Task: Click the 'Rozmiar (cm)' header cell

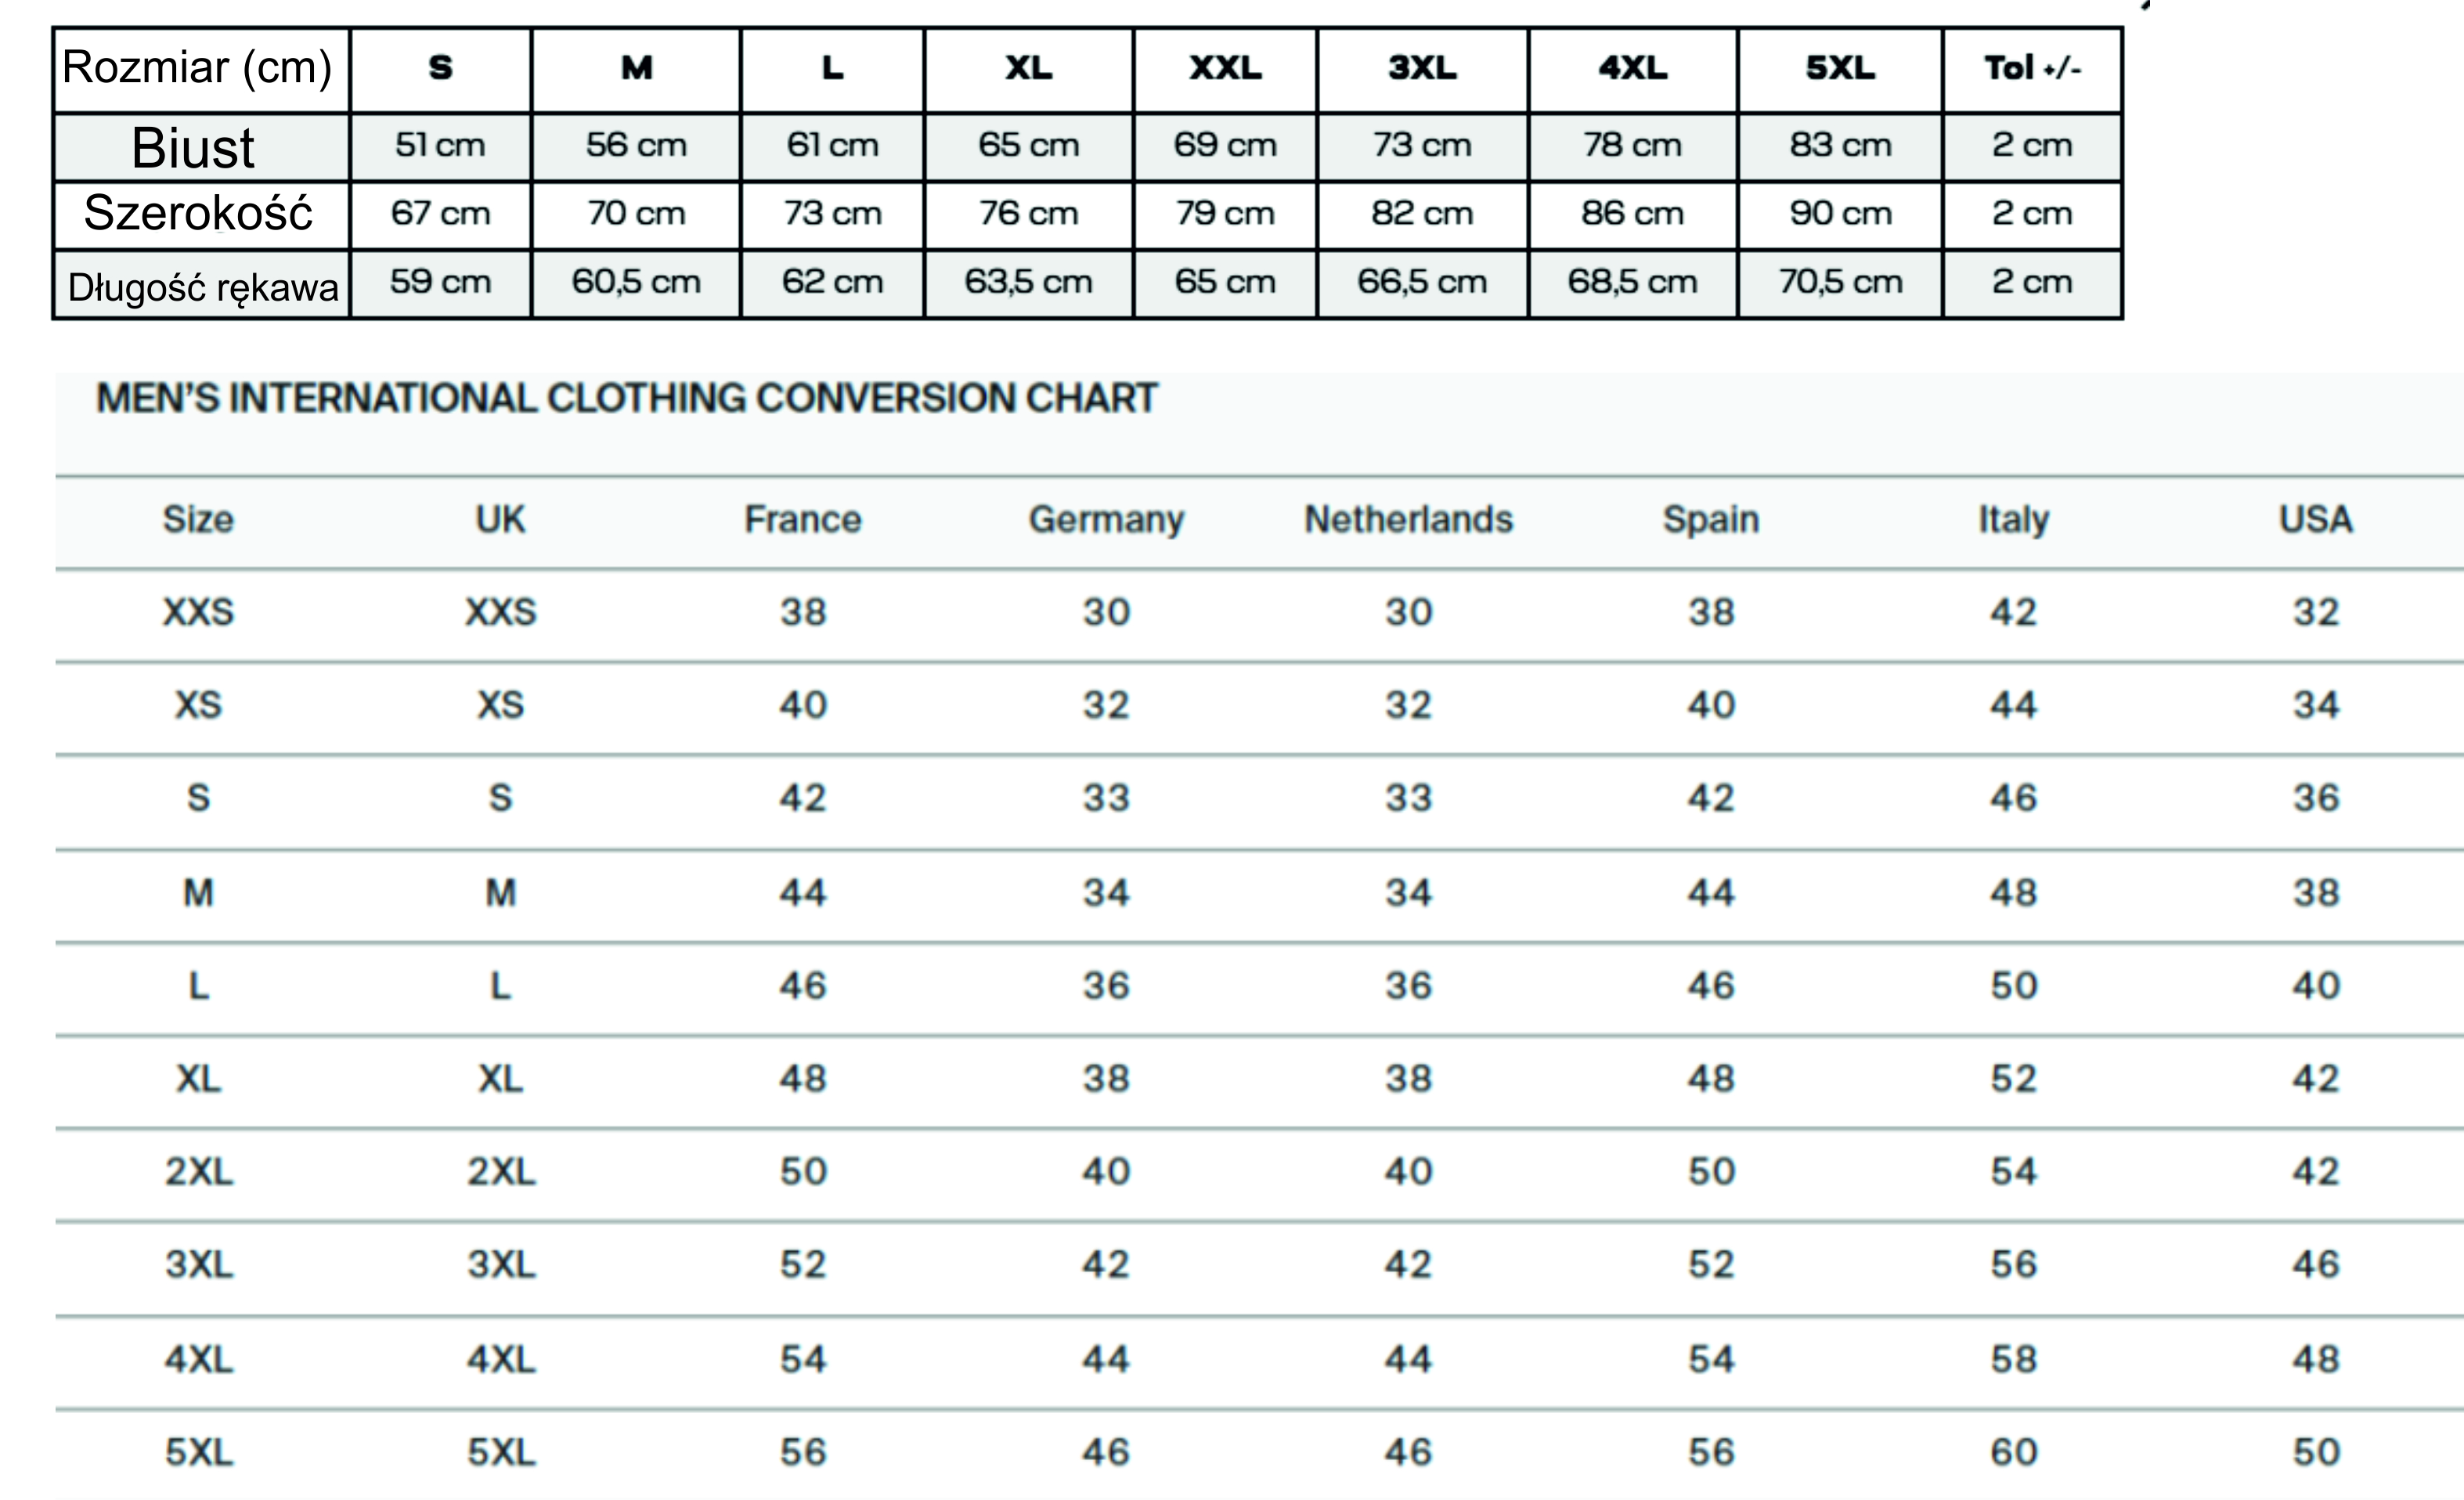Action: coord(197,68)
